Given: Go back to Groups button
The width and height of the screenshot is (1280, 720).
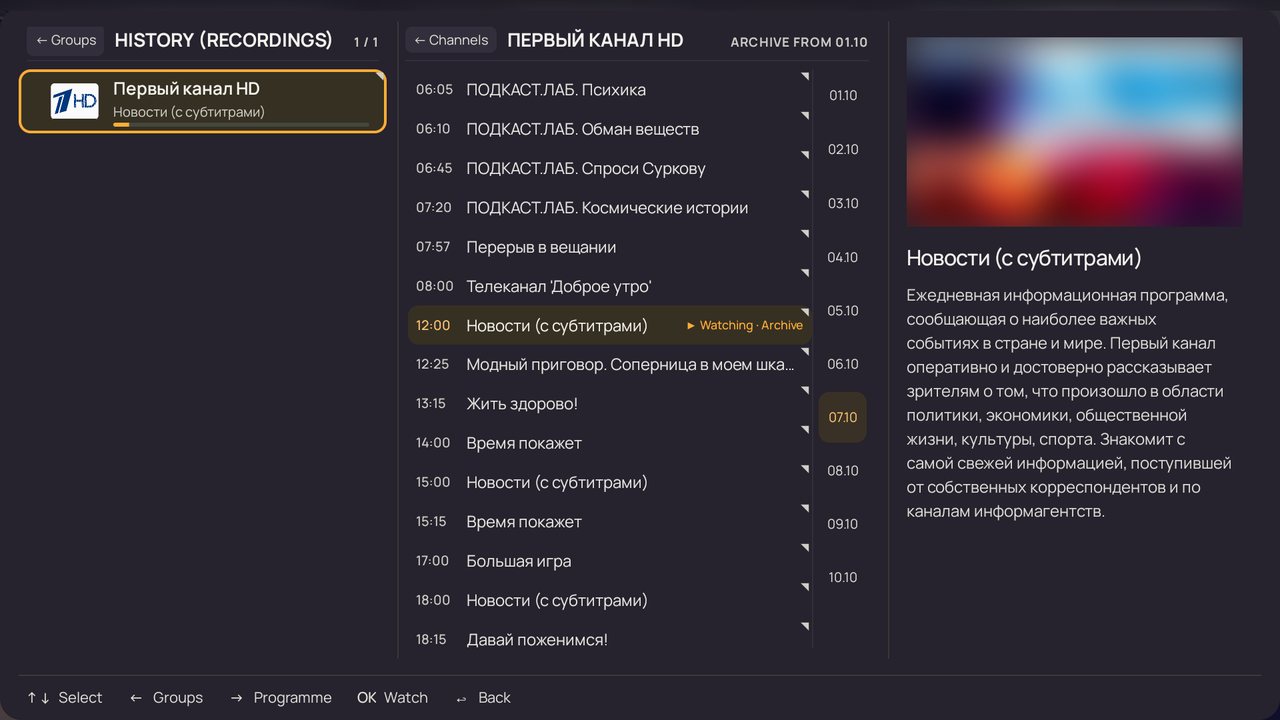Looking at the screenshot, I should [x=66, y=40].
